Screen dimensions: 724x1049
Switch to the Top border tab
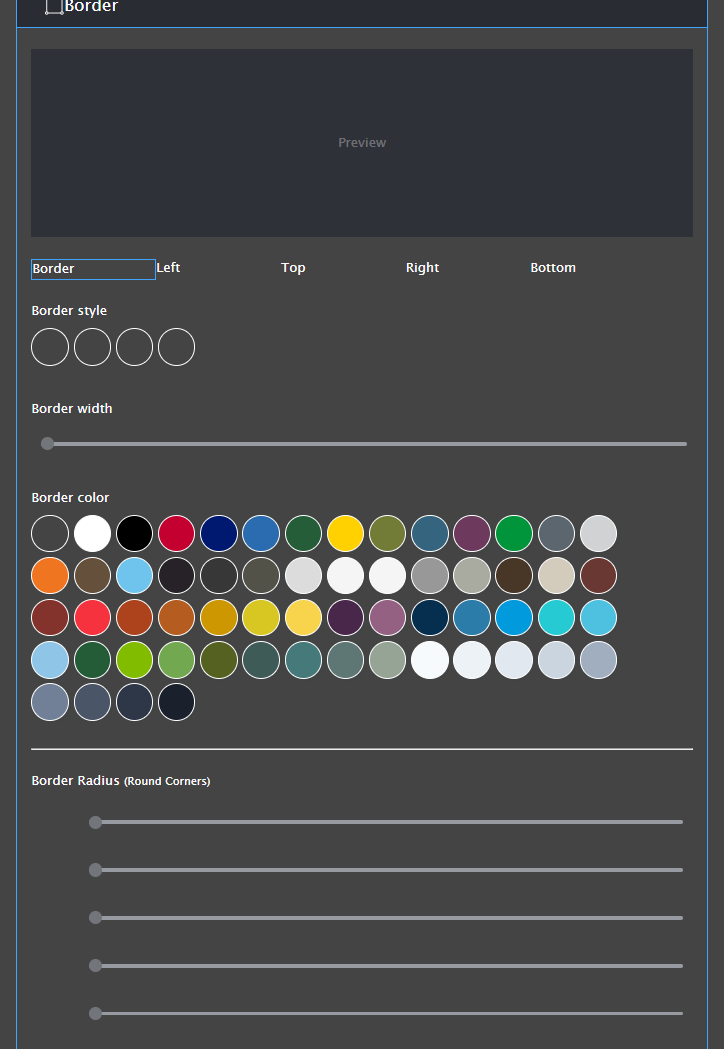pyautogui.click(x=293, y=268)
